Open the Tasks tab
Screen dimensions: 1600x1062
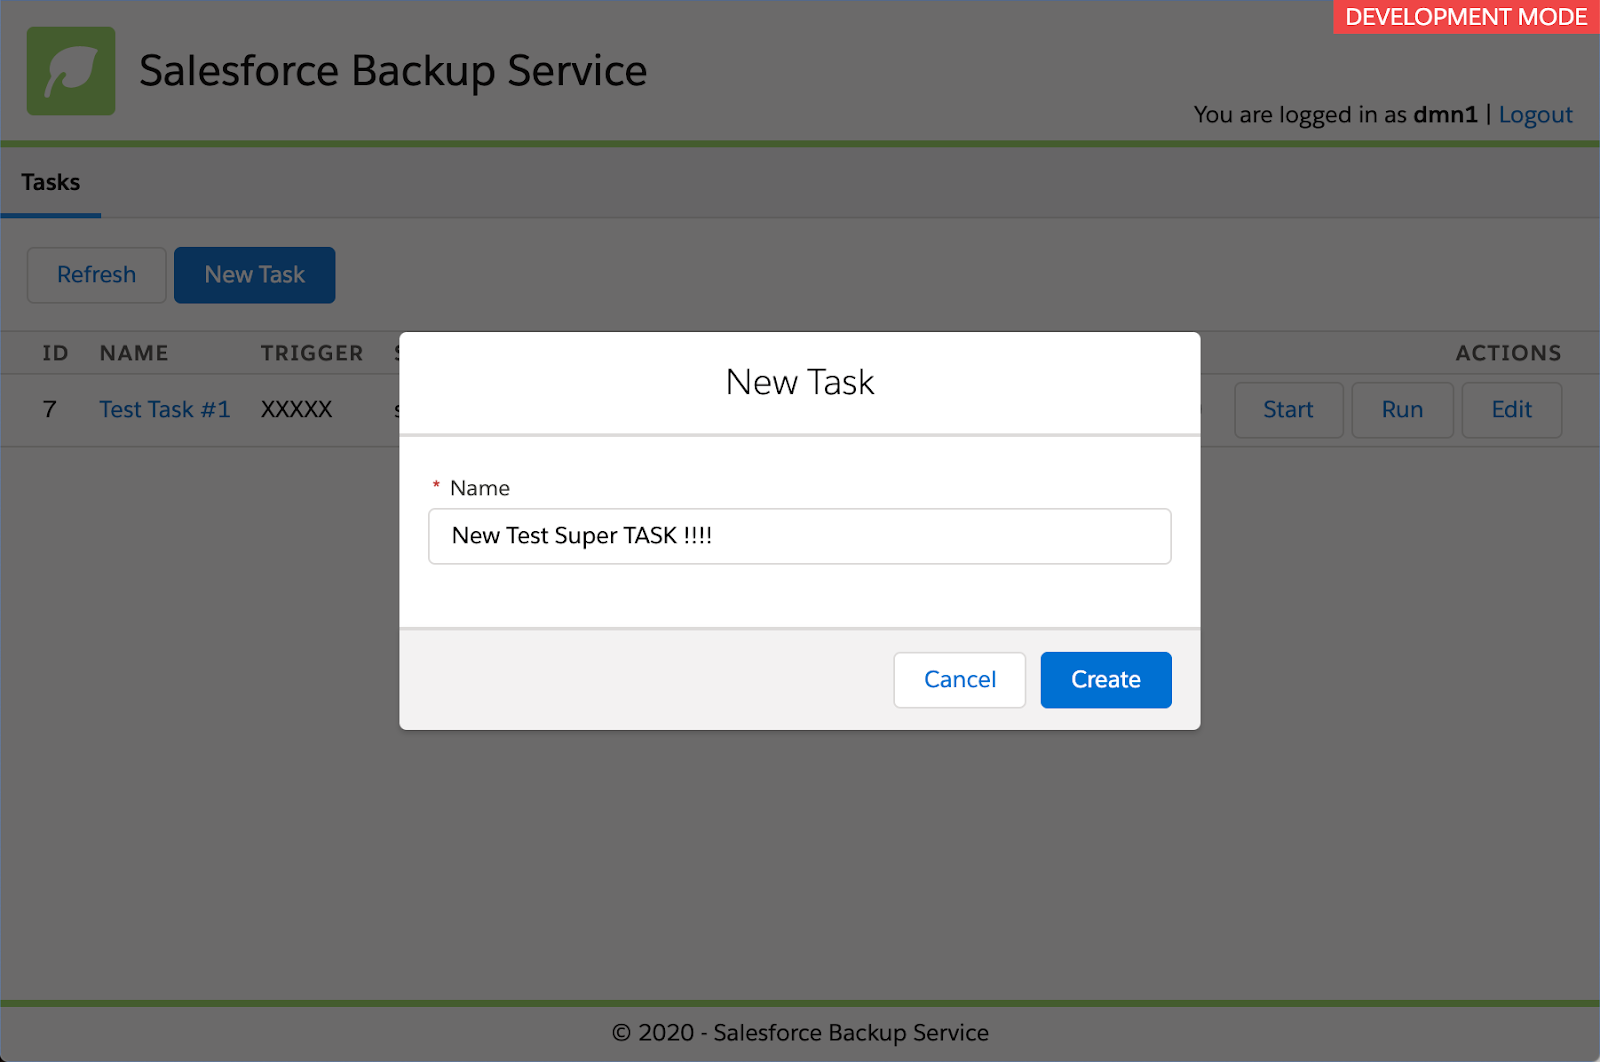click(51, 183)
